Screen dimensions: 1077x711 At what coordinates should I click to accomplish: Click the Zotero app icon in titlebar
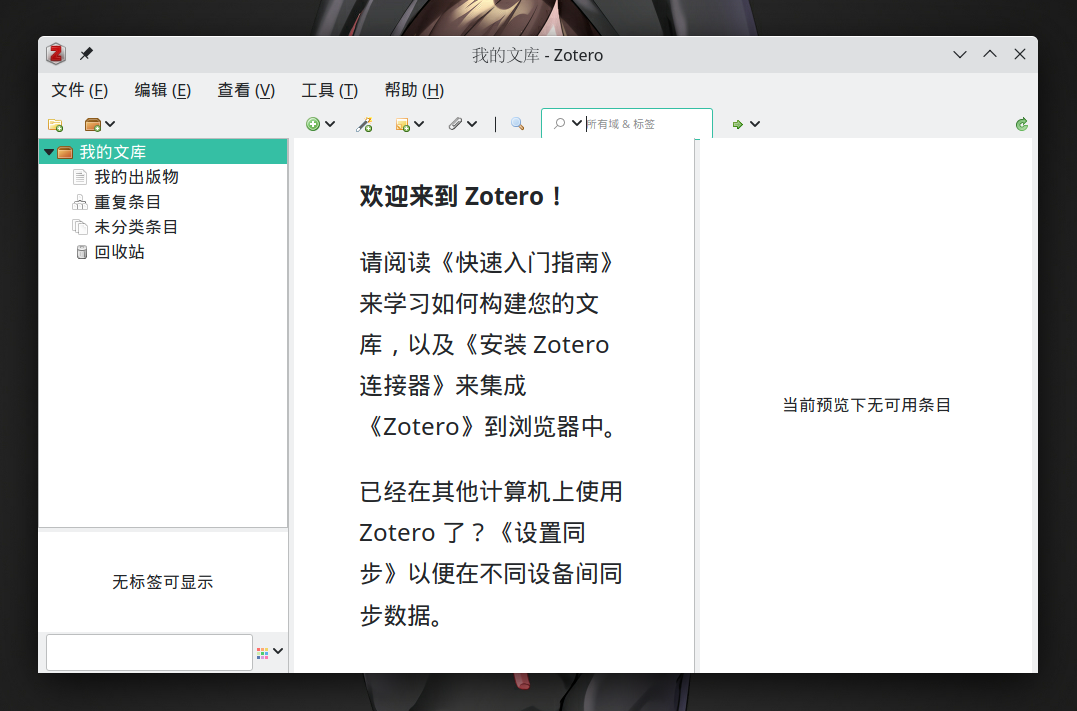click(56, 54)
